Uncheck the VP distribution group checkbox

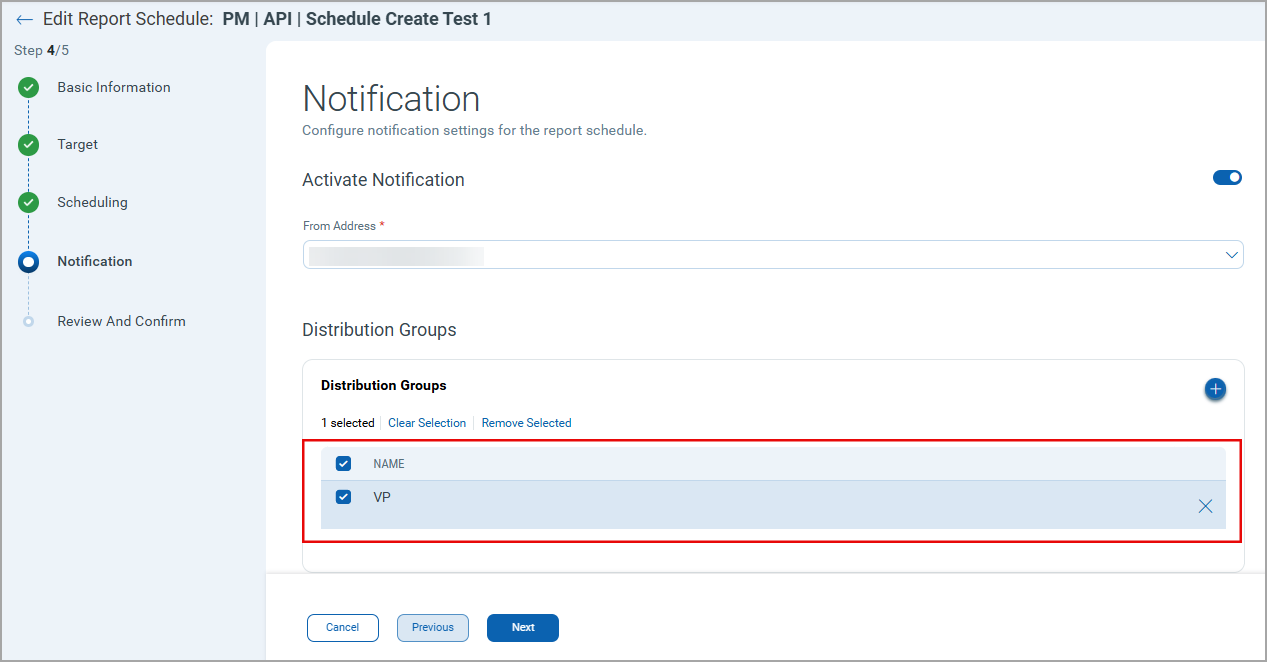coord(343,496)
